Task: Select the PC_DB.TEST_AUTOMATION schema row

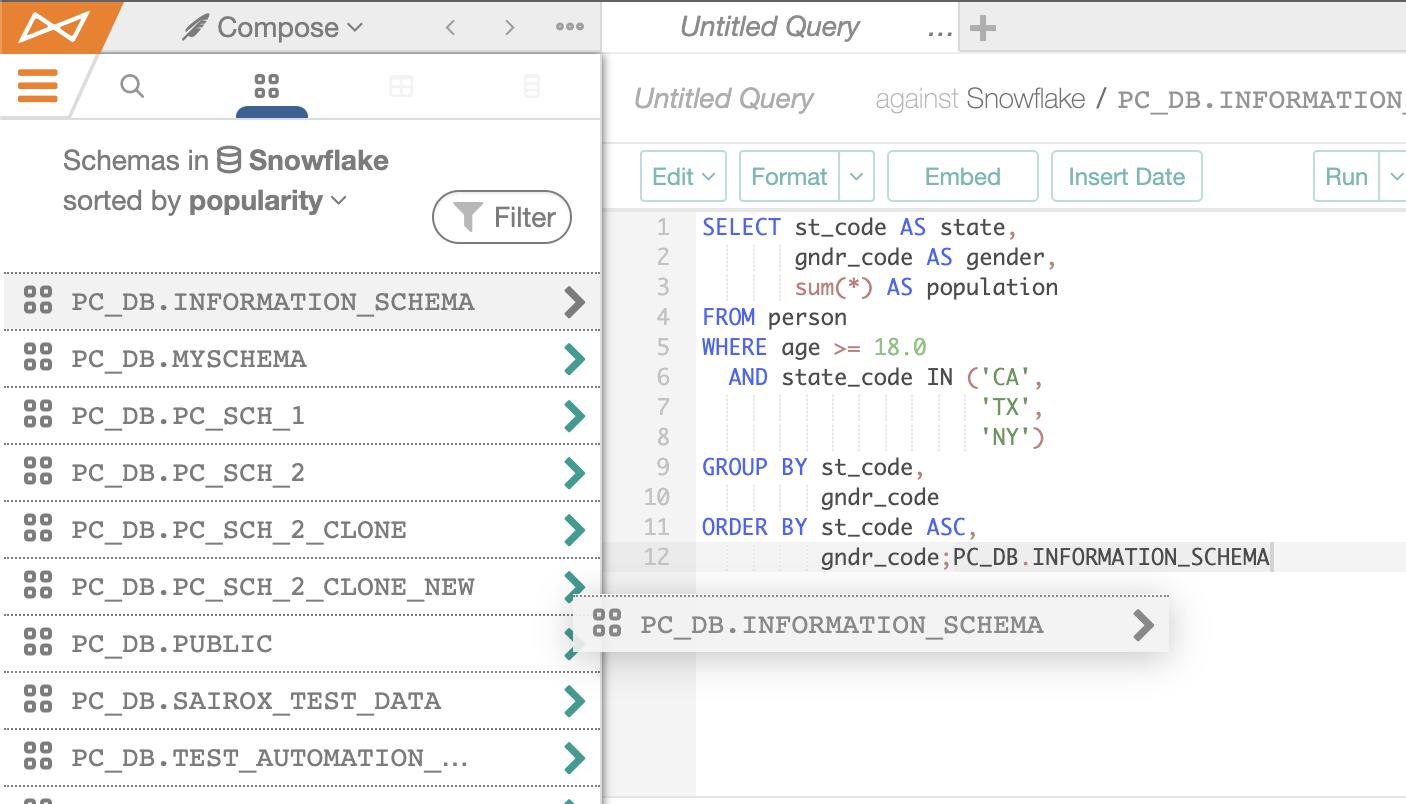Action: (302, 758)
